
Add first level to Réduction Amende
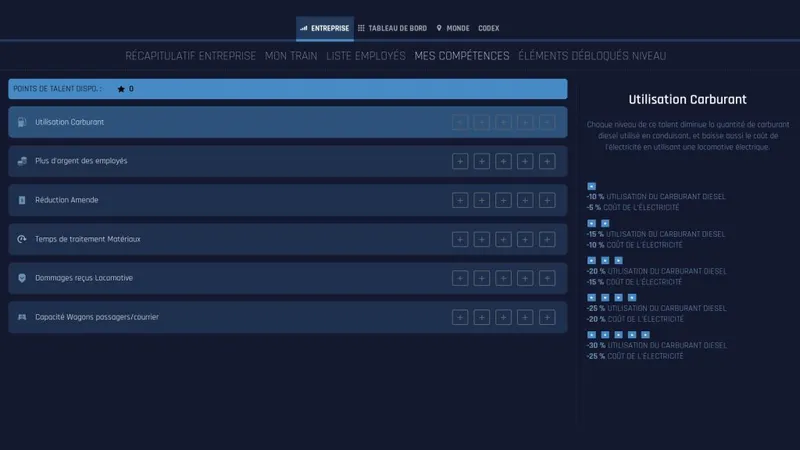click(460, 200)
